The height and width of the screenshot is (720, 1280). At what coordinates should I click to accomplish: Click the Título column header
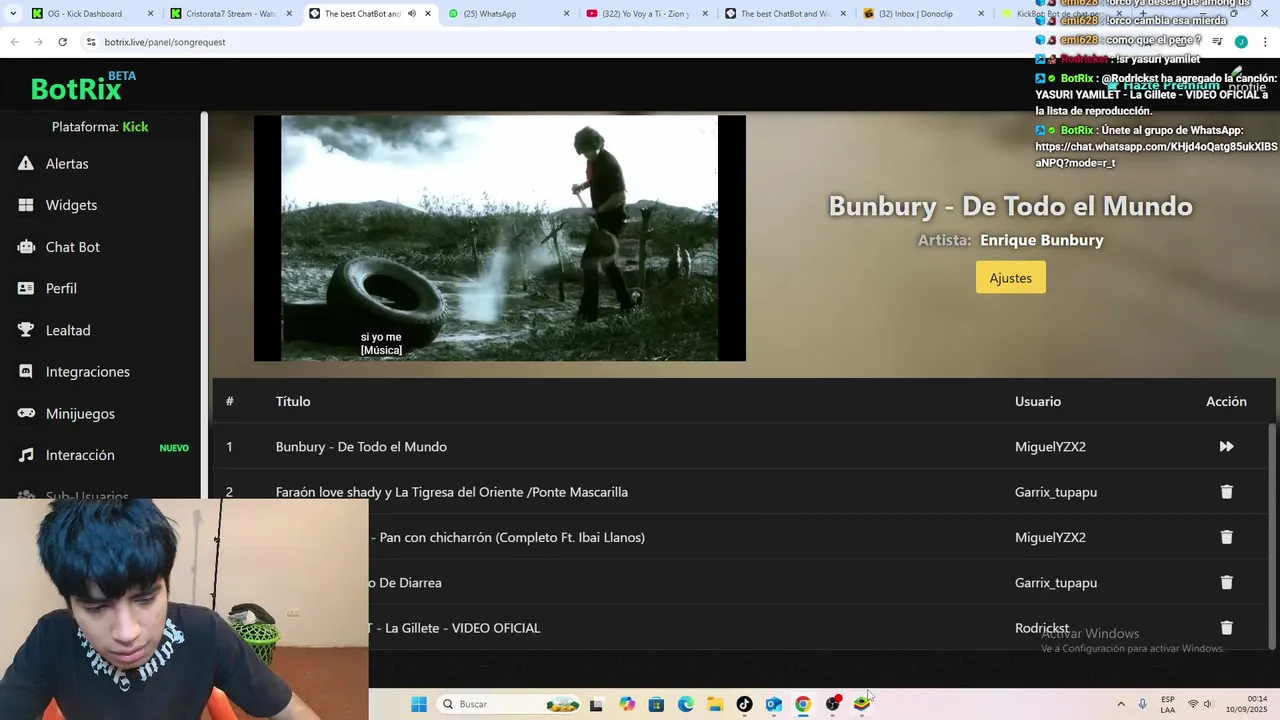293,401
